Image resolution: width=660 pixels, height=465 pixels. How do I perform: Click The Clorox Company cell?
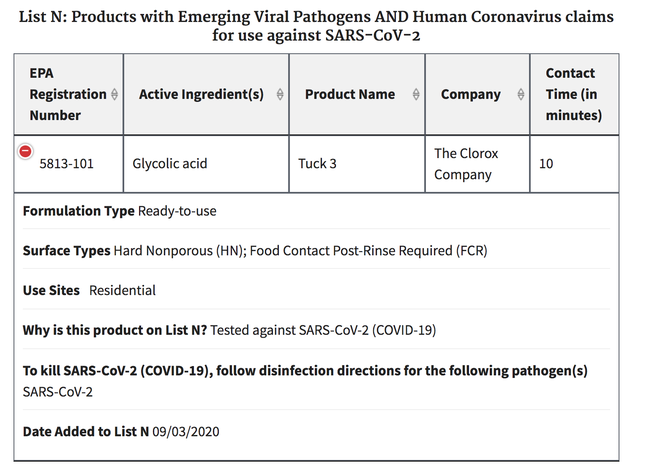point(465,164)
